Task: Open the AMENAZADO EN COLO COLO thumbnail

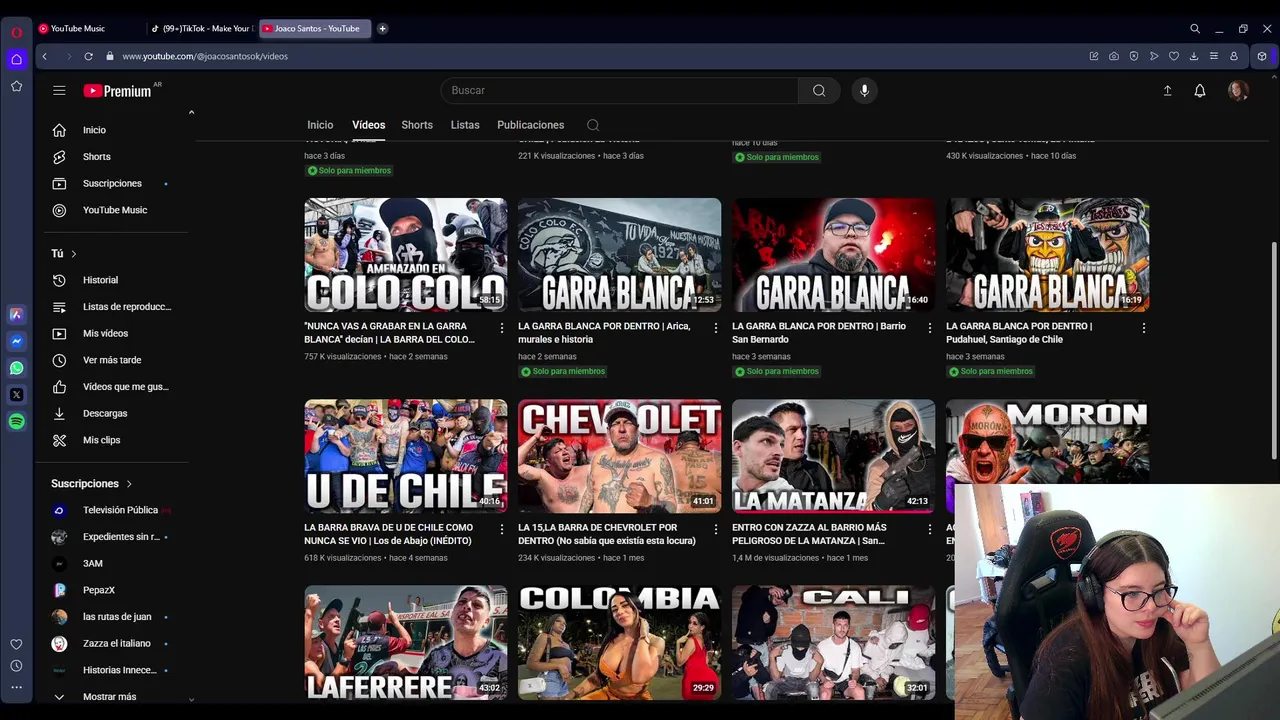Action: pos(406,255)
